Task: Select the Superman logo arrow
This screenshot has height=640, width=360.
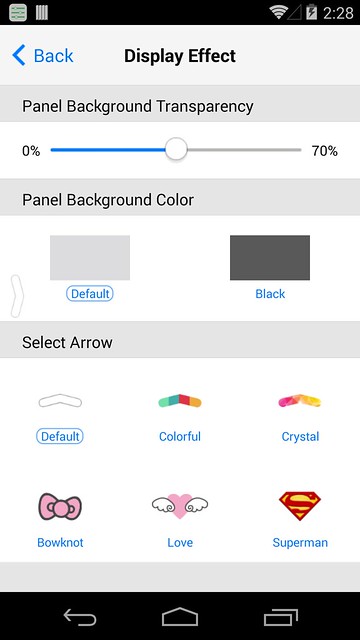Action: click(300, 506)
